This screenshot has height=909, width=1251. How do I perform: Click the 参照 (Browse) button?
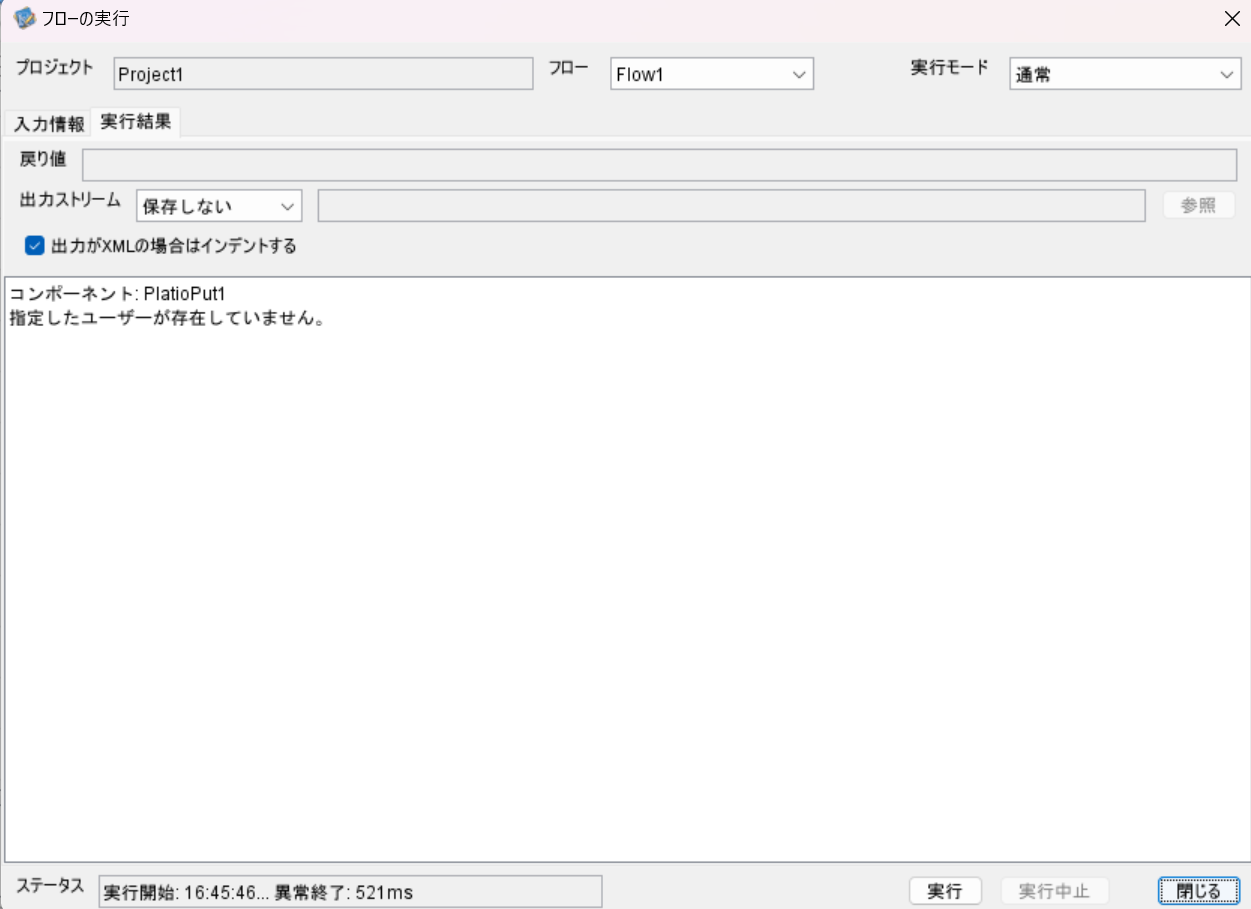(1198, 205)
